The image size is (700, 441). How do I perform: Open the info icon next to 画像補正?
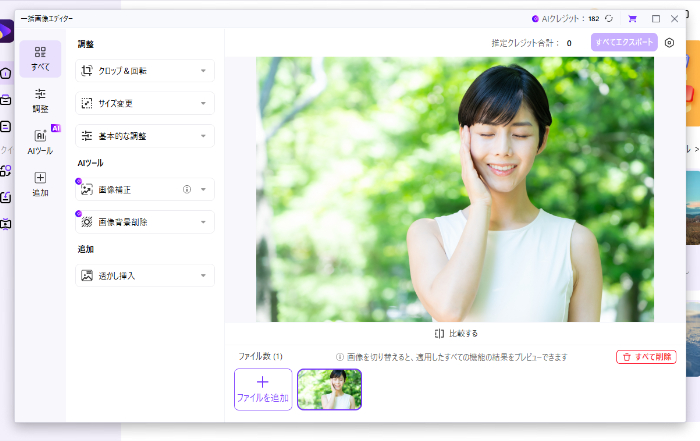tap(187, 190)
